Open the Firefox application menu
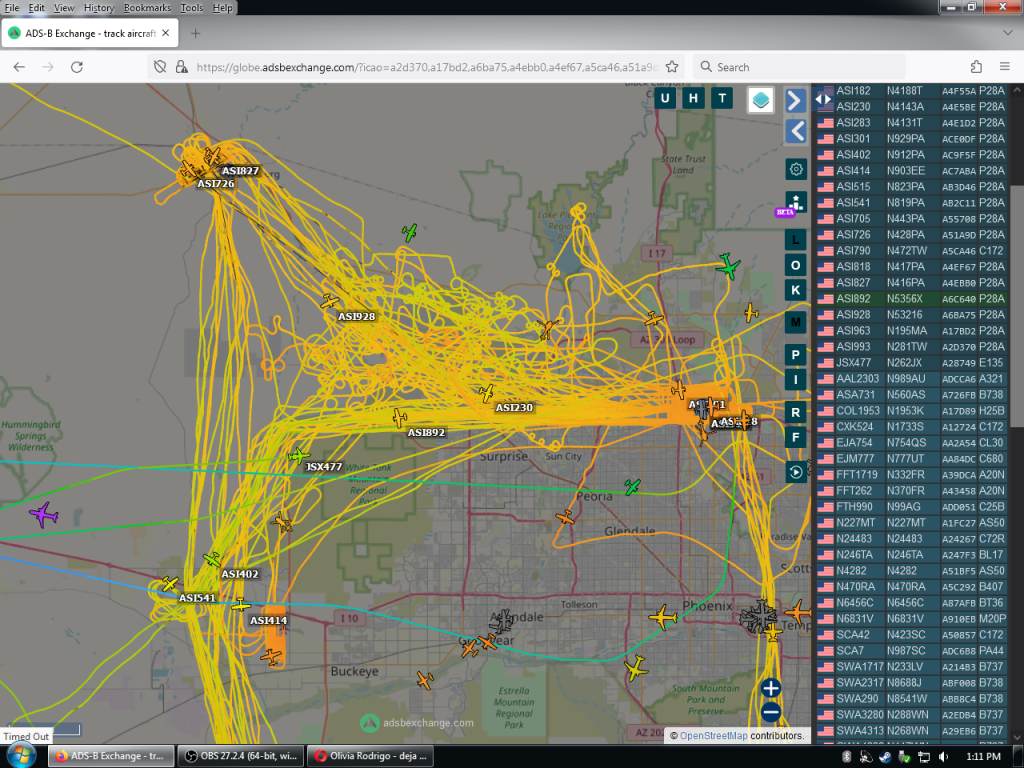 pyautogui.click(x=1005, y=67)
